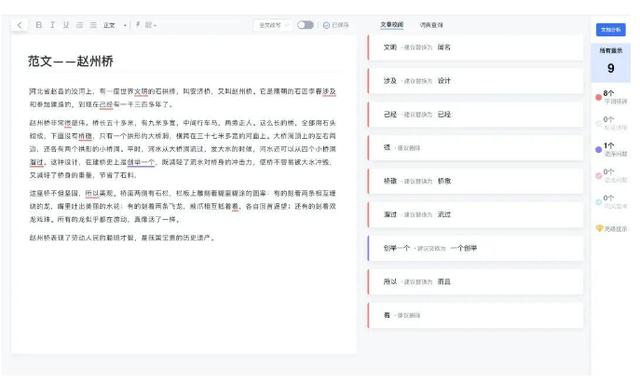Open the full-text rewrite mode dropdown

click(273, 25)
